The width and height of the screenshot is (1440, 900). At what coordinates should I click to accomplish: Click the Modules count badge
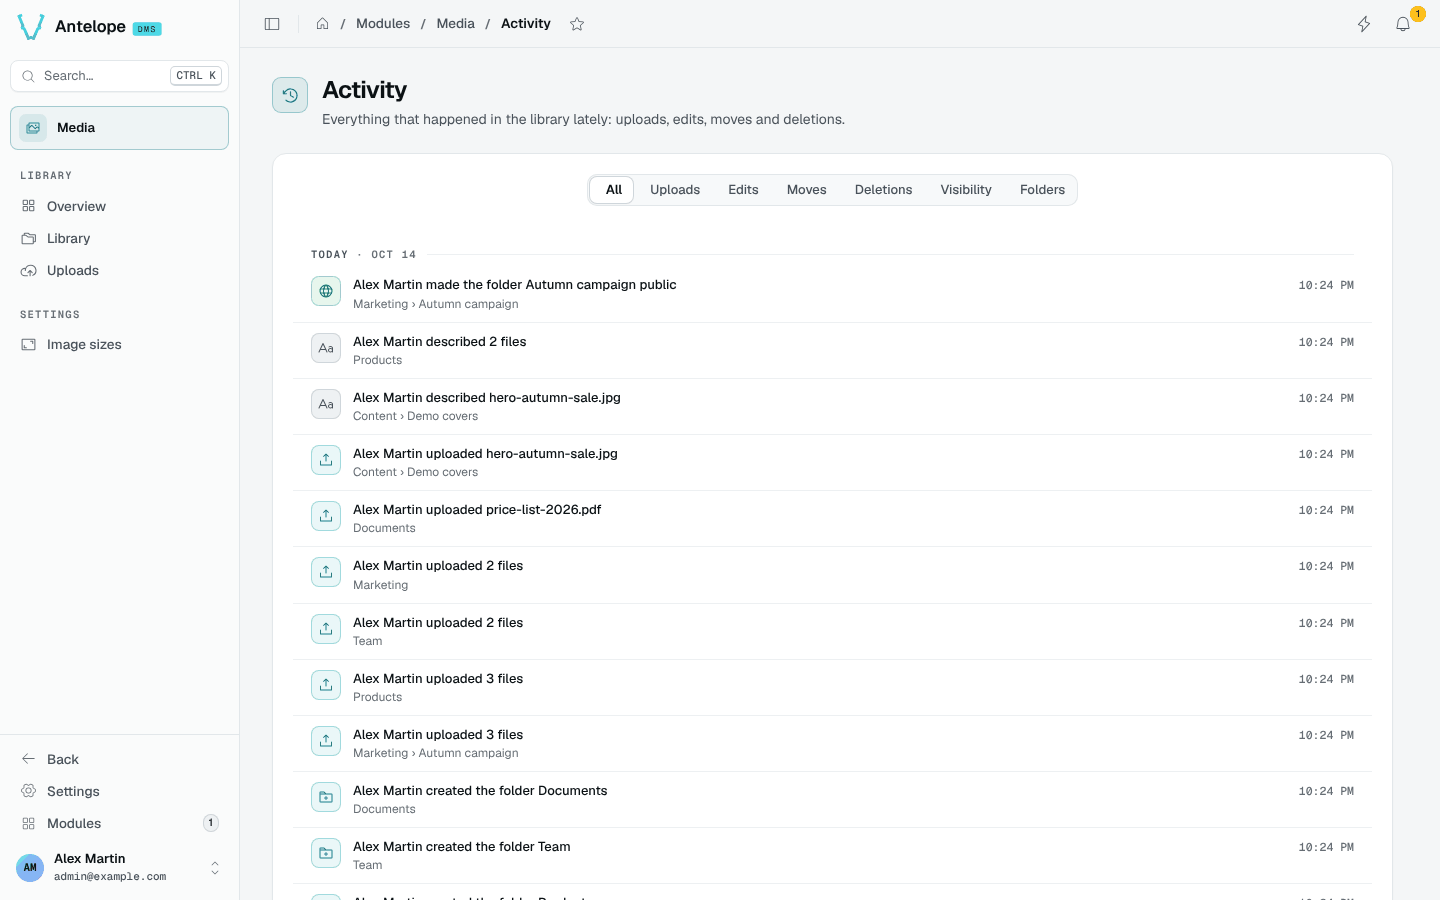(211, 823)
